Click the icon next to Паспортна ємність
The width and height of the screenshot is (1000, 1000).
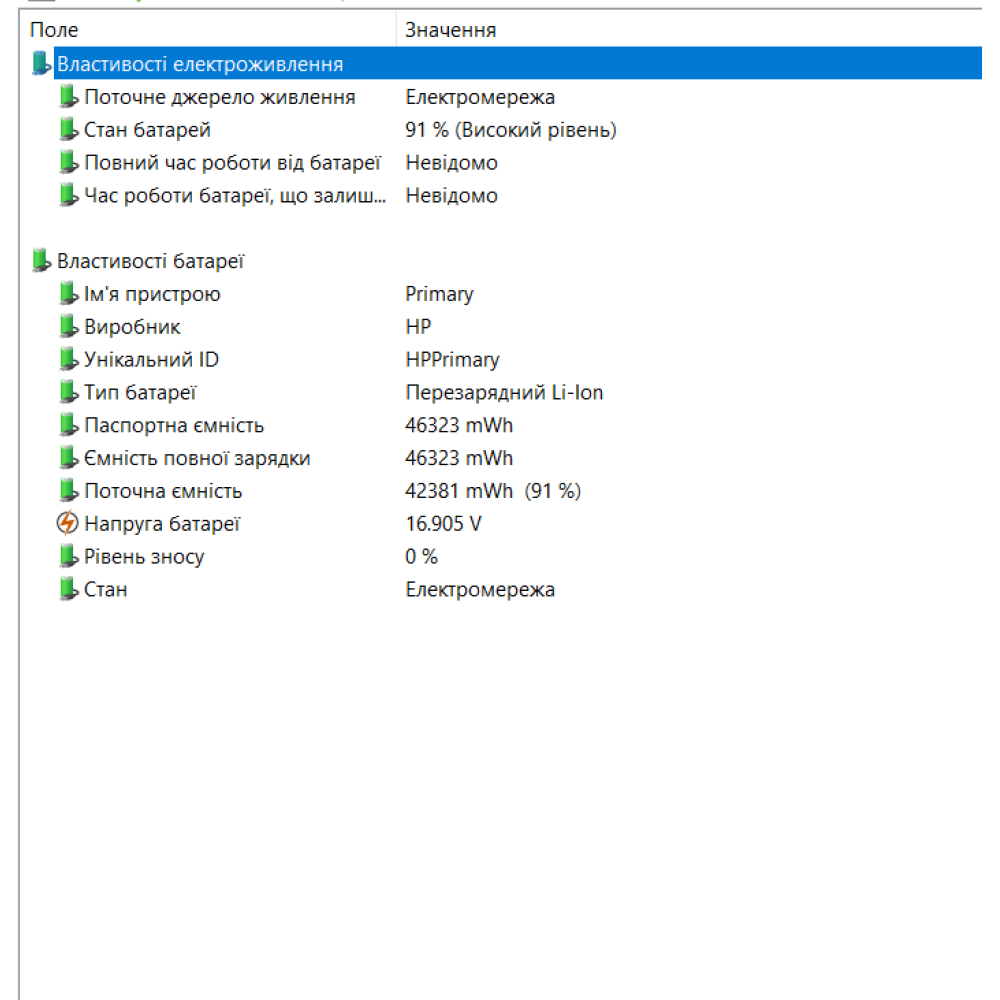[x=68, y=425]
